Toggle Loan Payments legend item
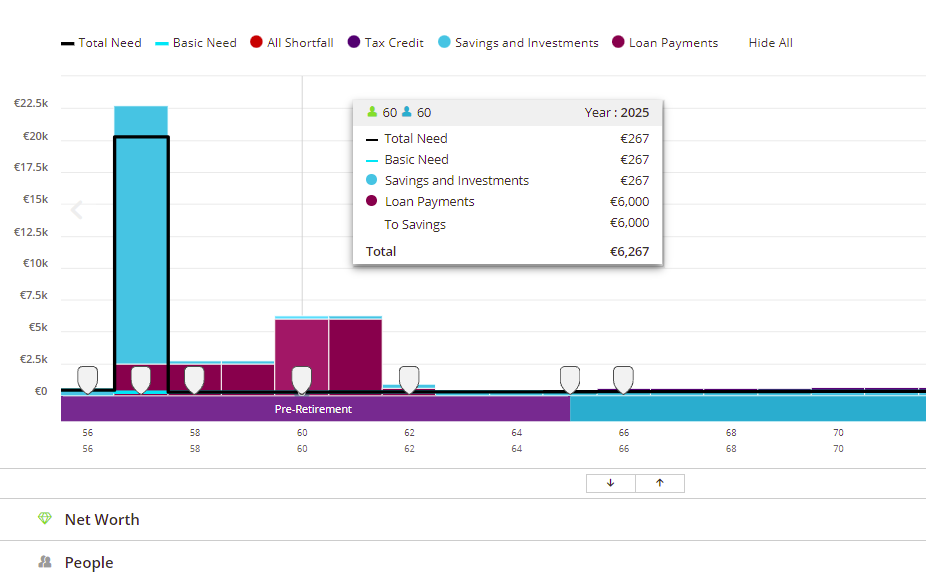Viewport: 926px width, 574px height. (x=665, y=43)
